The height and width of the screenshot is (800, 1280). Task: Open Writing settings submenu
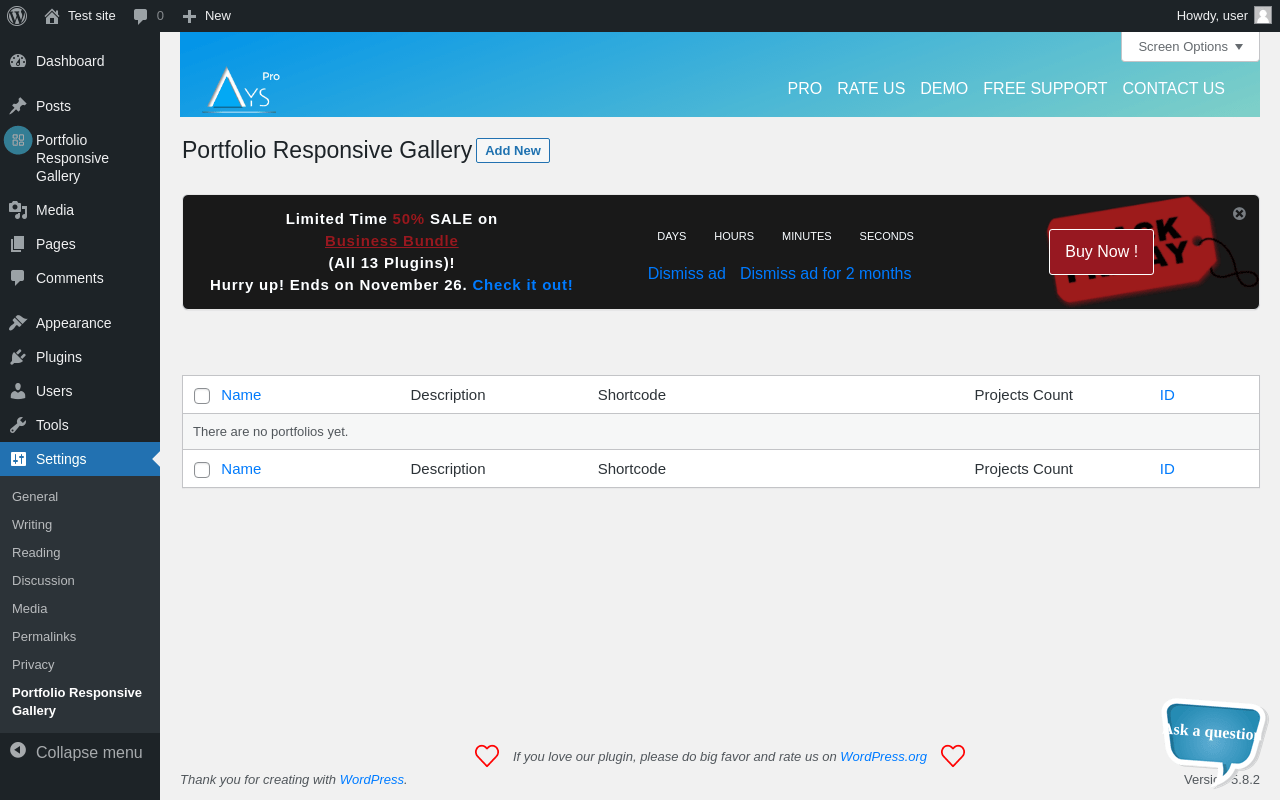tap(32, 525)
